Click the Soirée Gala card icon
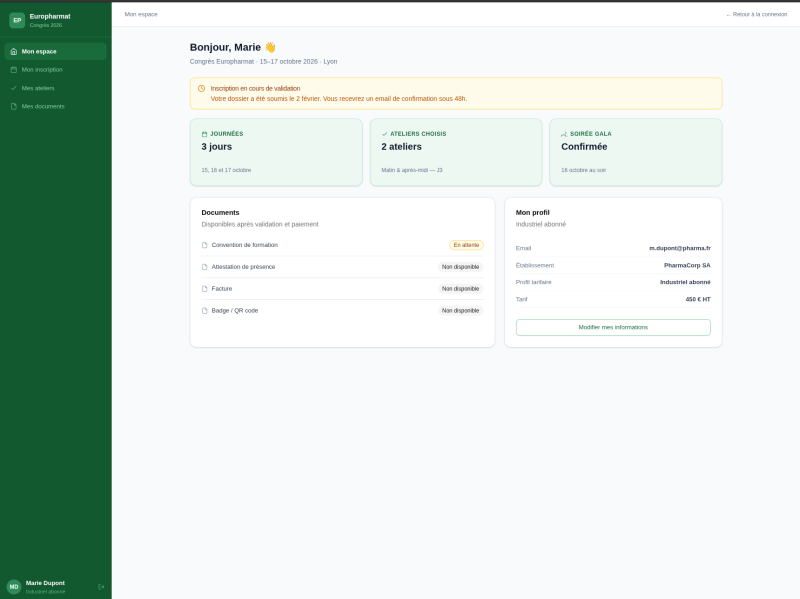Screen dimensions: 800x599 pyautogui.click(x=564, y=134)
